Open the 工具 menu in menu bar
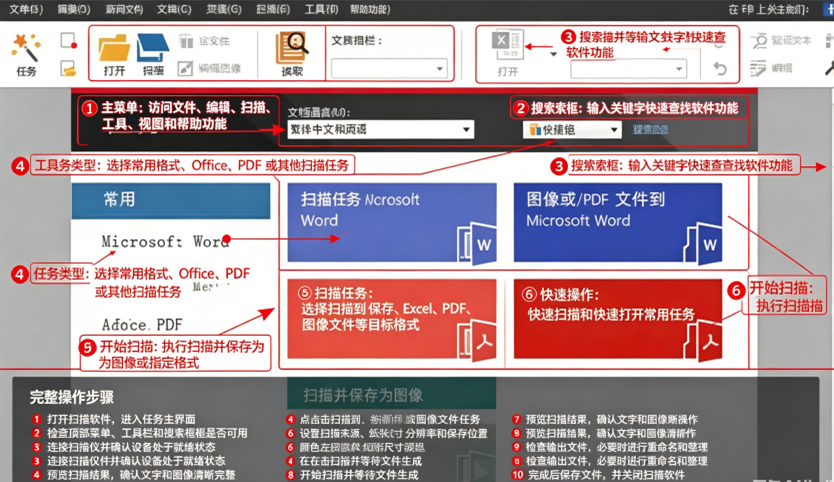 (x=321, y=10)
